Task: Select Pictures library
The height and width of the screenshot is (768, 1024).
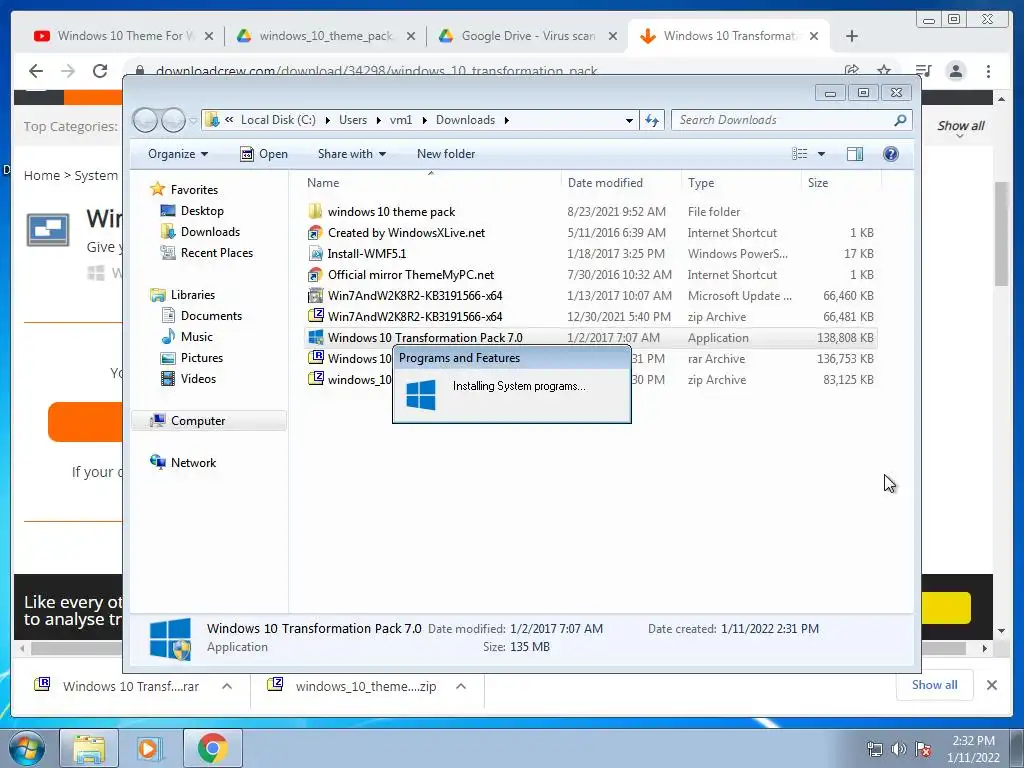Action: 201,357
